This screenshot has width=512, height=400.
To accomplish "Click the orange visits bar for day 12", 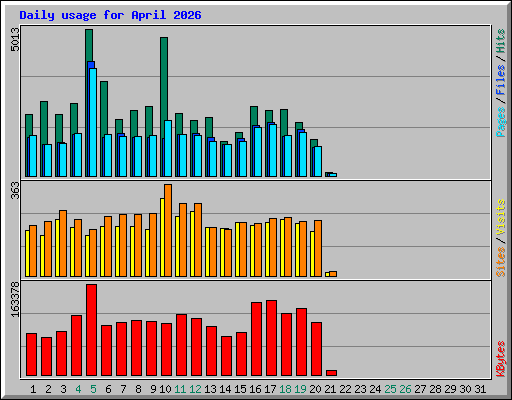I will click(198, 240).
